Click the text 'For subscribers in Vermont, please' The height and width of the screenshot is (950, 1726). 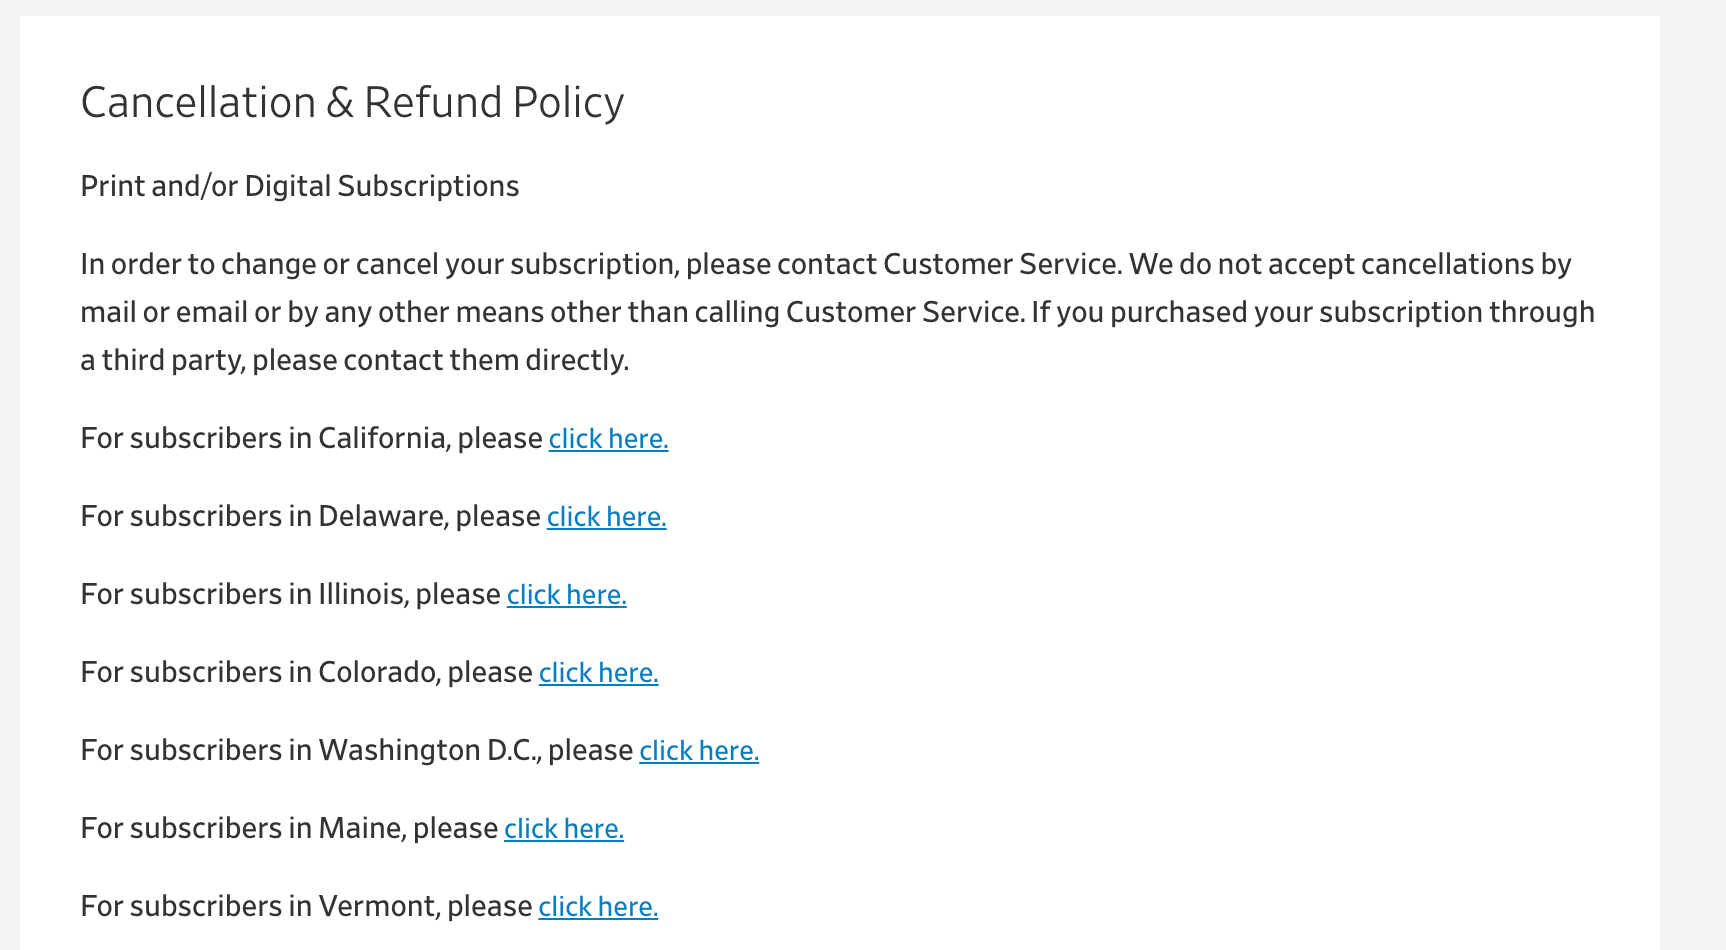307,907
